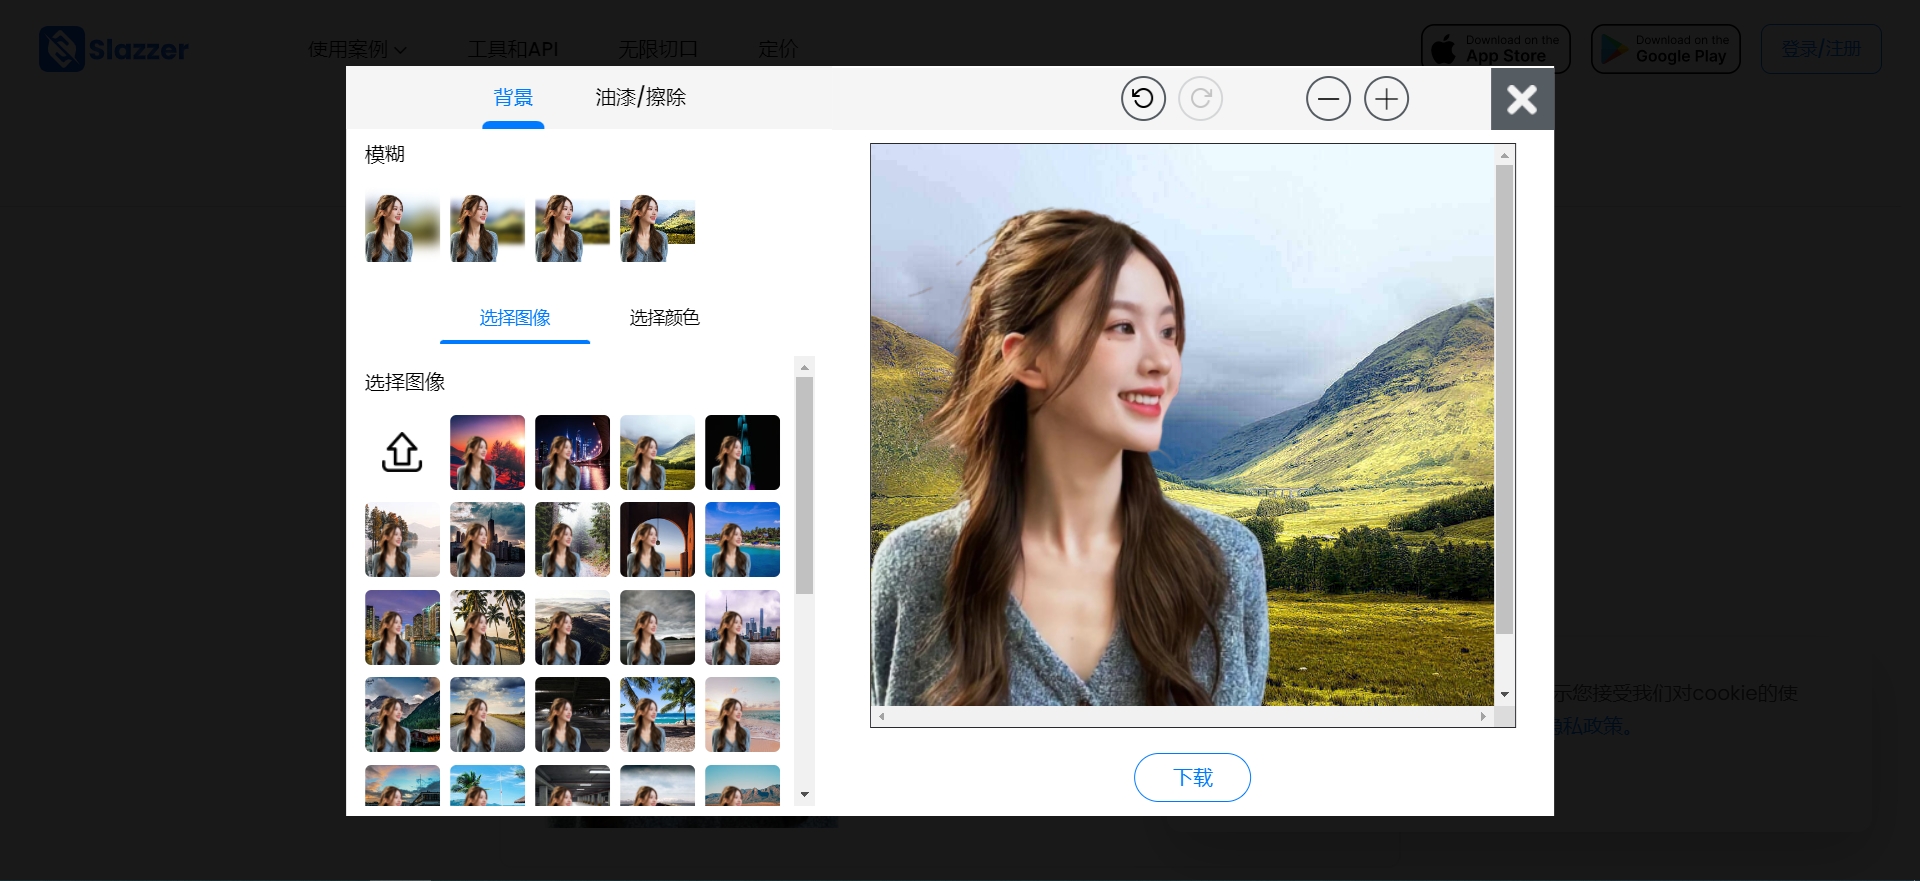This screenshot has width=1920, height=881.
Task: Click the preview image of the woman
Action: [1182, 425]
